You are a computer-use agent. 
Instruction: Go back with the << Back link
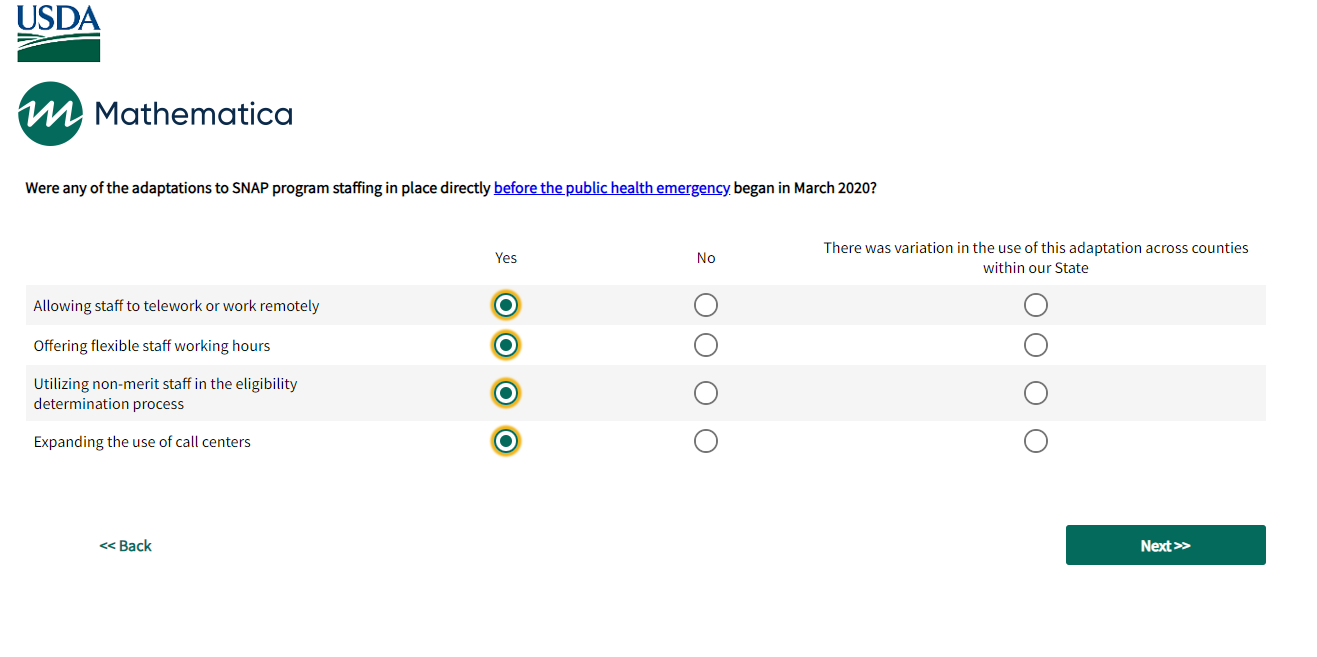126,546
